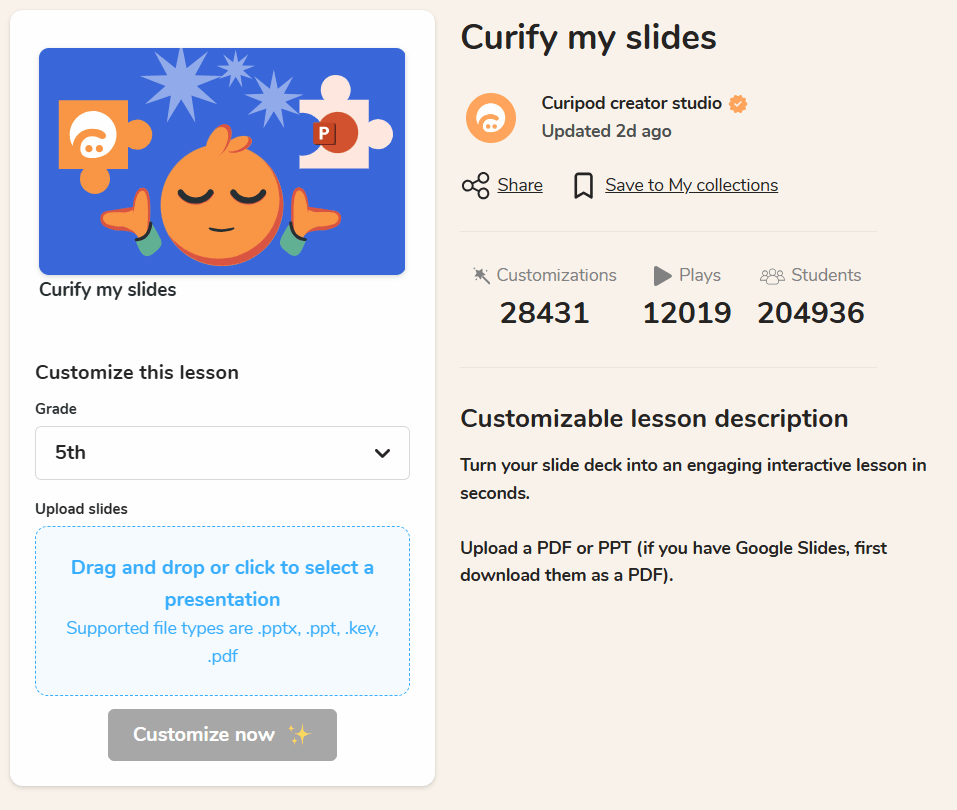The width and height of the screenshot is (957, 810).
Task: Click the Curipod logo puzzle piece in thumbnail
Action: 95,141
